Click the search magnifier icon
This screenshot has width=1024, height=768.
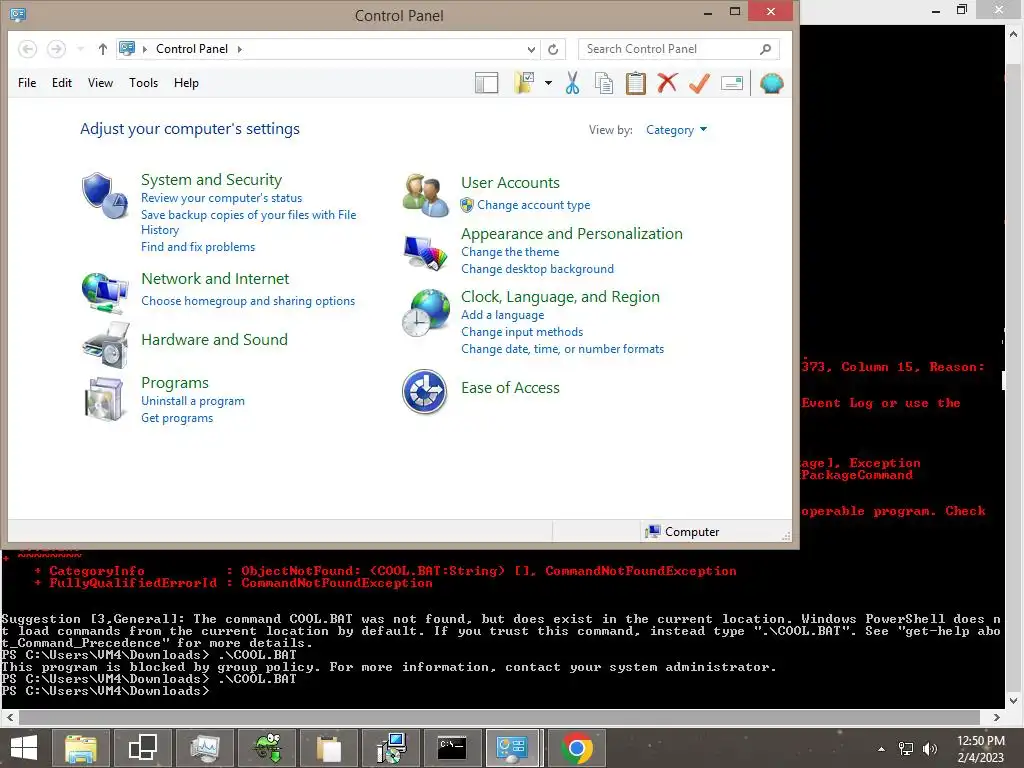pos(765,49)
